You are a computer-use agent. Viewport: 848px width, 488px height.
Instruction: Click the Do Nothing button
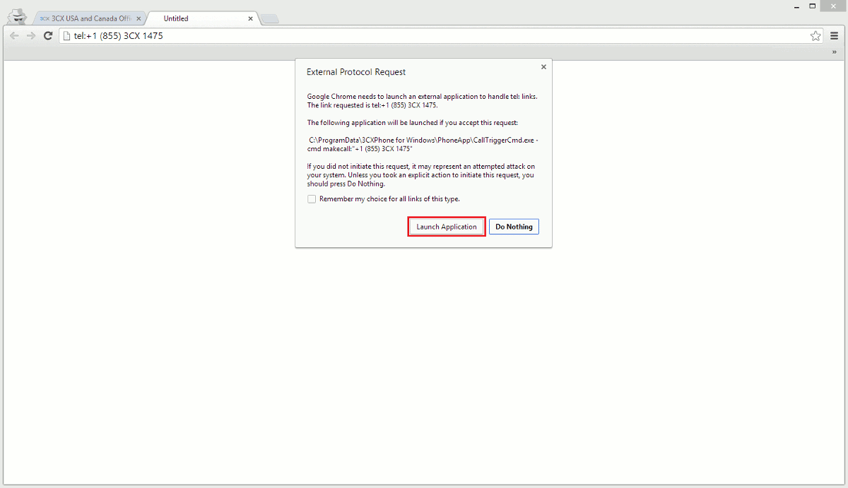(514, 227)
